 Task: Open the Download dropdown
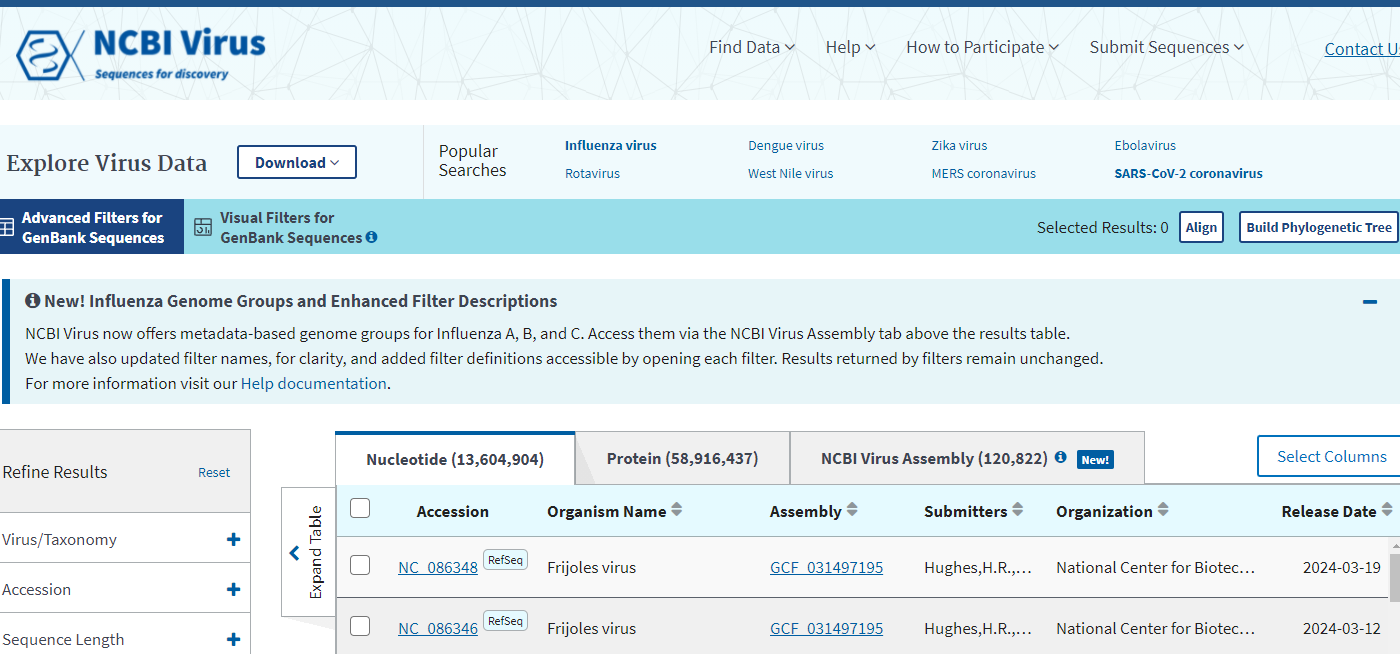coord(296,162)
